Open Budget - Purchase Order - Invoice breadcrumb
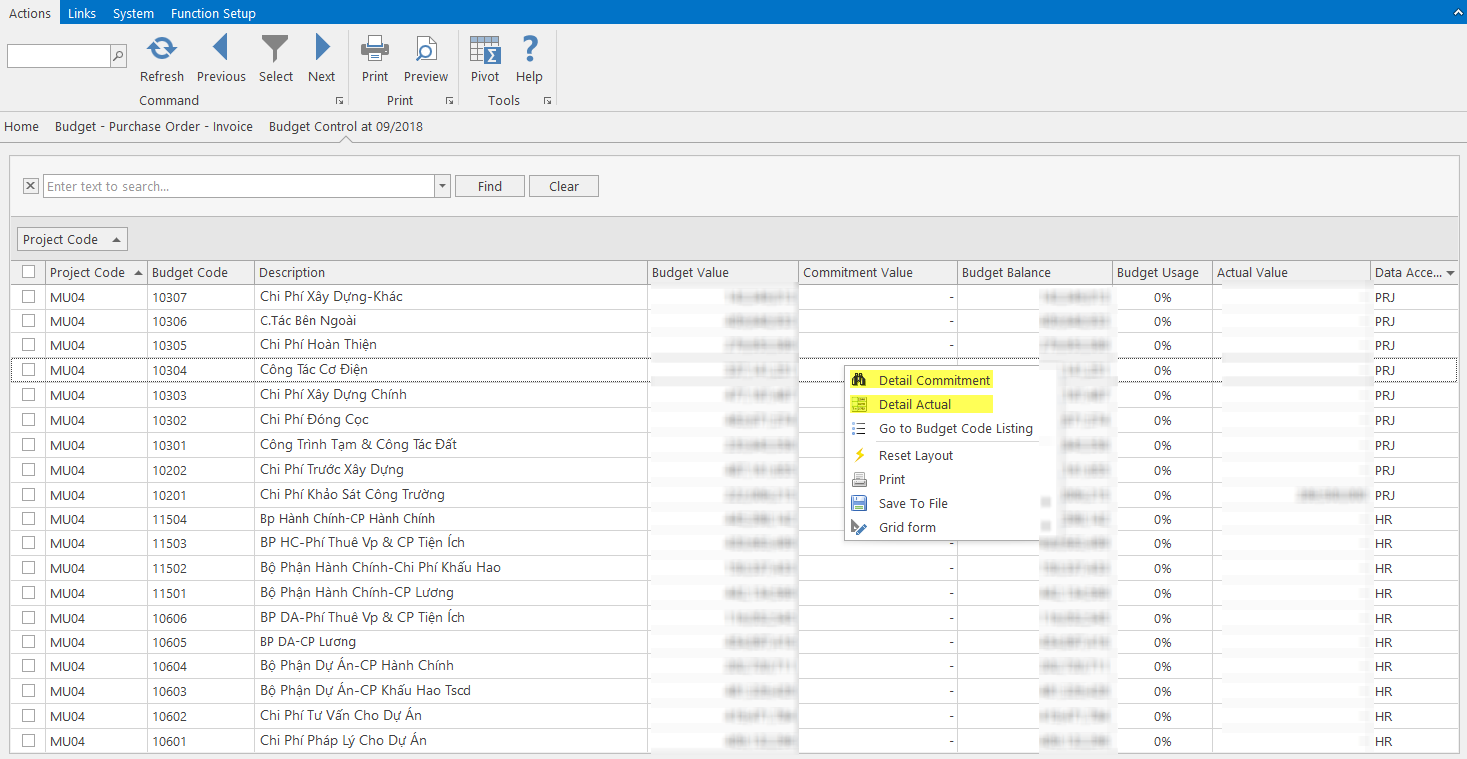The image size is (1467, 759). [x=154, y=127]
